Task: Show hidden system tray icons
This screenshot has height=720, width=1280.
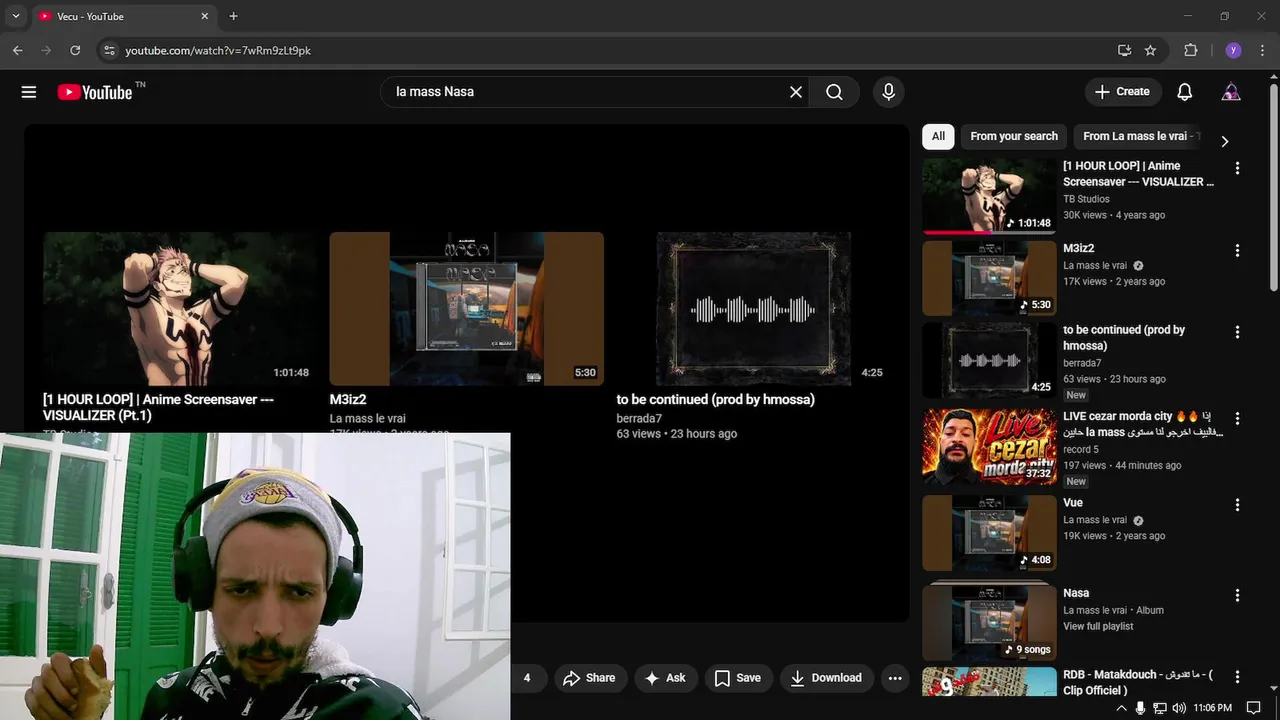Action: [1121, 708]
